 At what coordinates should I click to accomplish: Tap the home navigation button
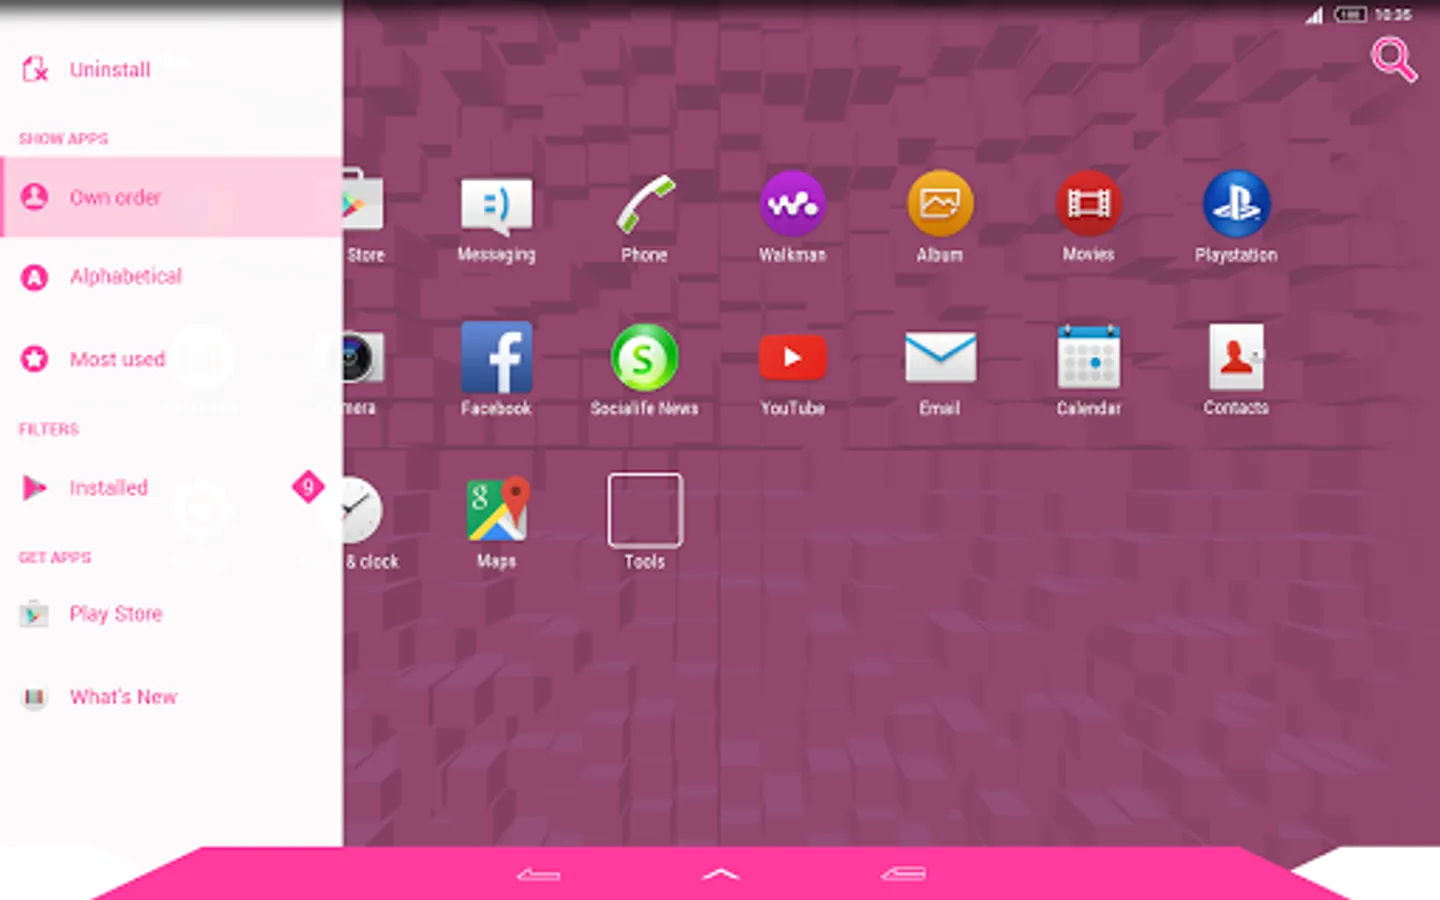pos(720,874)
